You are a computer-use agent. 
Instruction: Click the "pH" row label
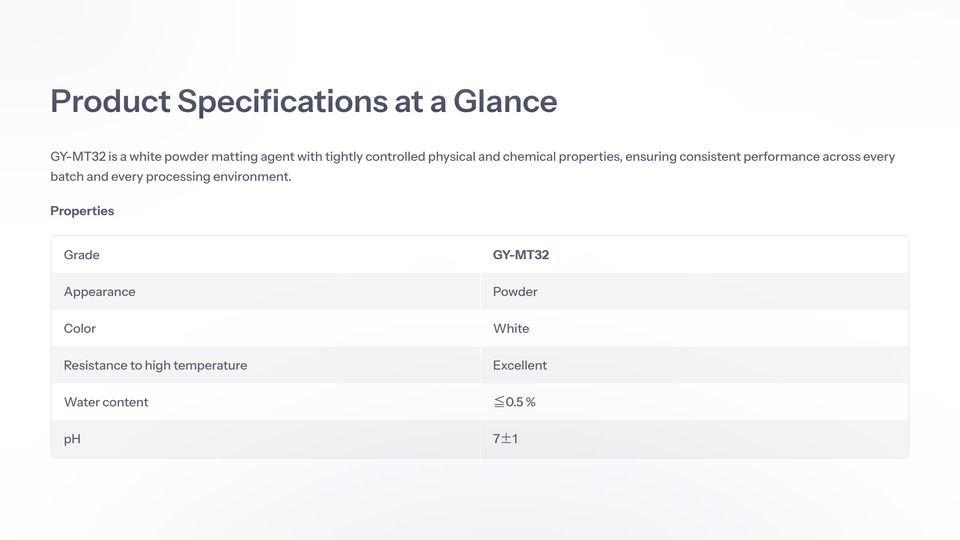click(72, 439)
